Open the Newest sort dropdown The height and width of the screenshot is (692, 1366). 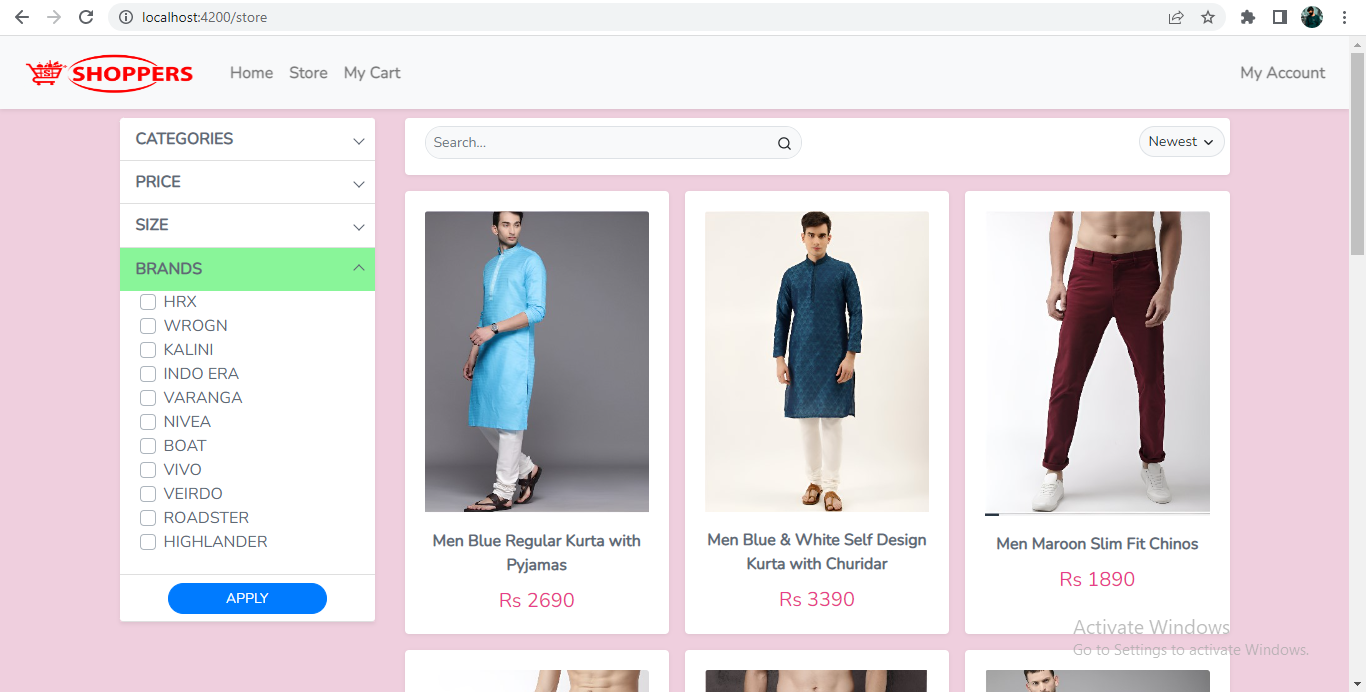pos(1181,141)
